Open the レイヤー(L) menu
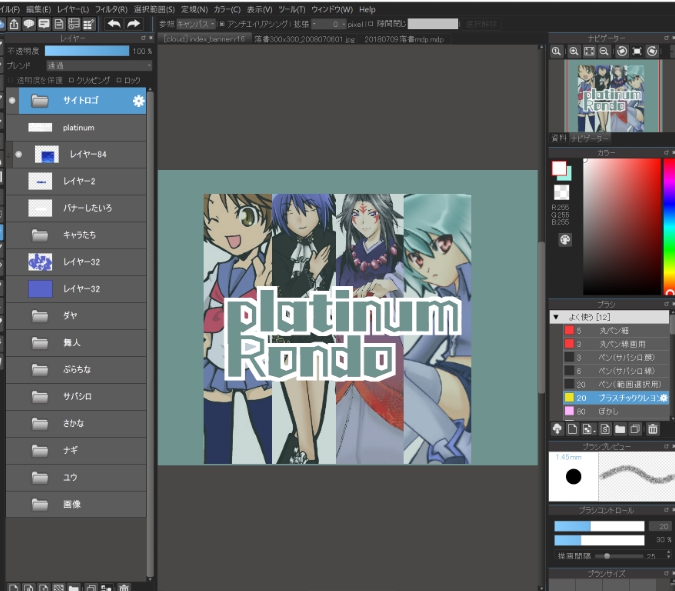This screenshot has height=591, width=675. pos(73,9)
